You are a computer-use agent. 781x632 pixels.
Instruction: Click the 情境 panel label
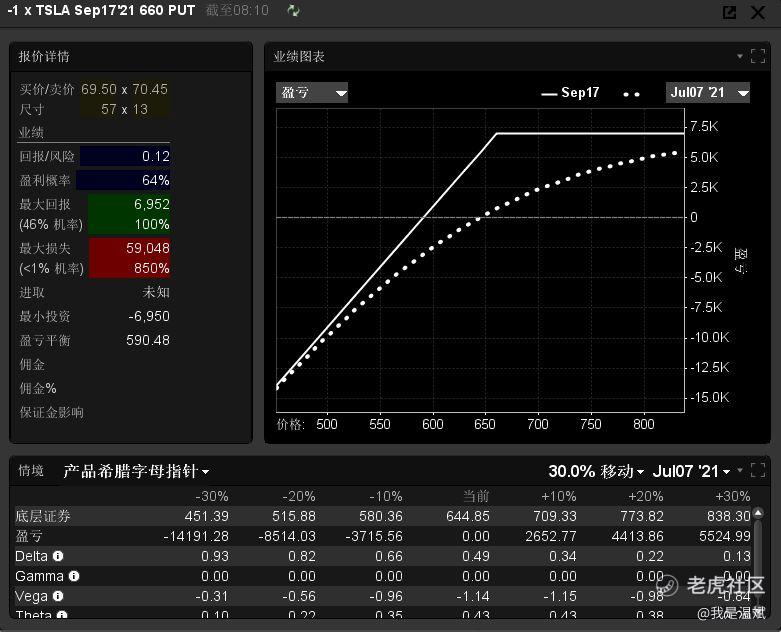pos(31,471)
